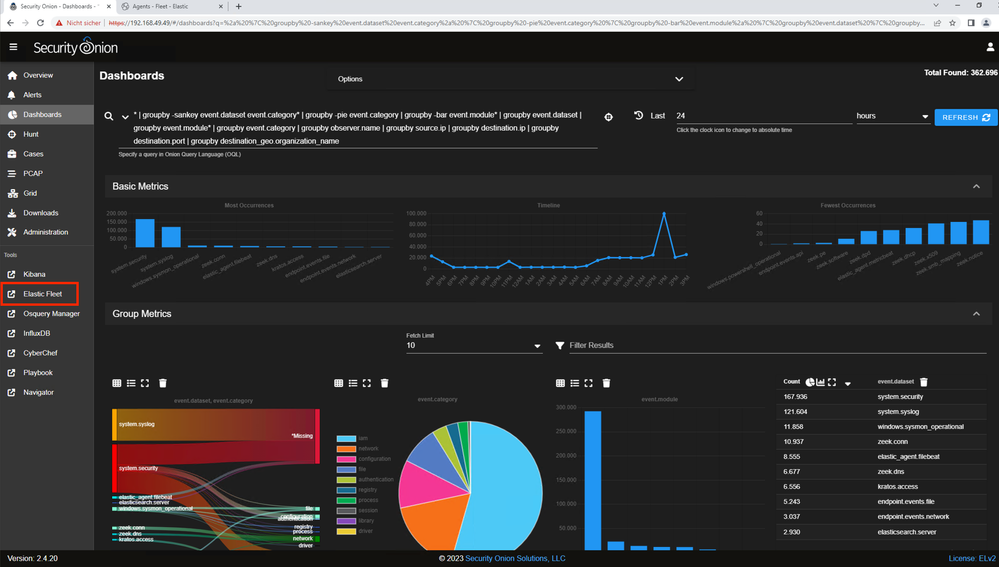The image size is (999, 567).
Task: Open the Fetch Limit dropdown
Action: (473, 345)
